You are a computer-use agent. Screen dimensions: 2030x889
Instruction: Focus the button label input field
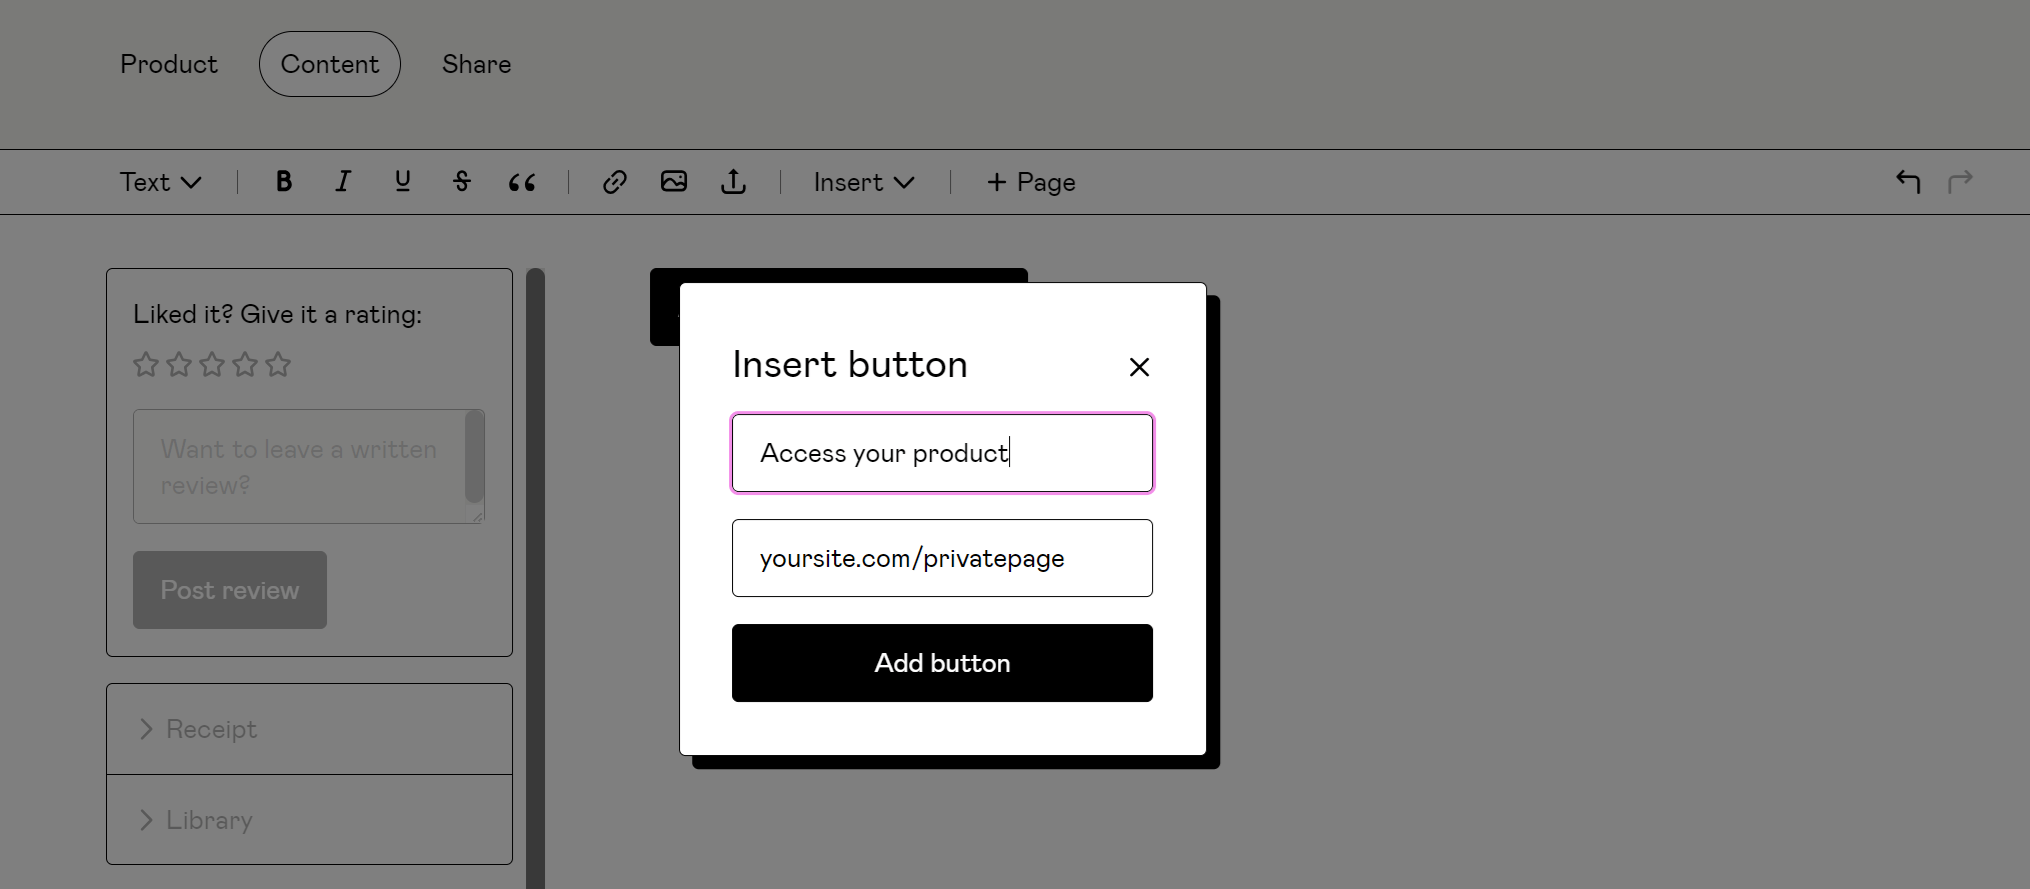(x=942, y=453)
